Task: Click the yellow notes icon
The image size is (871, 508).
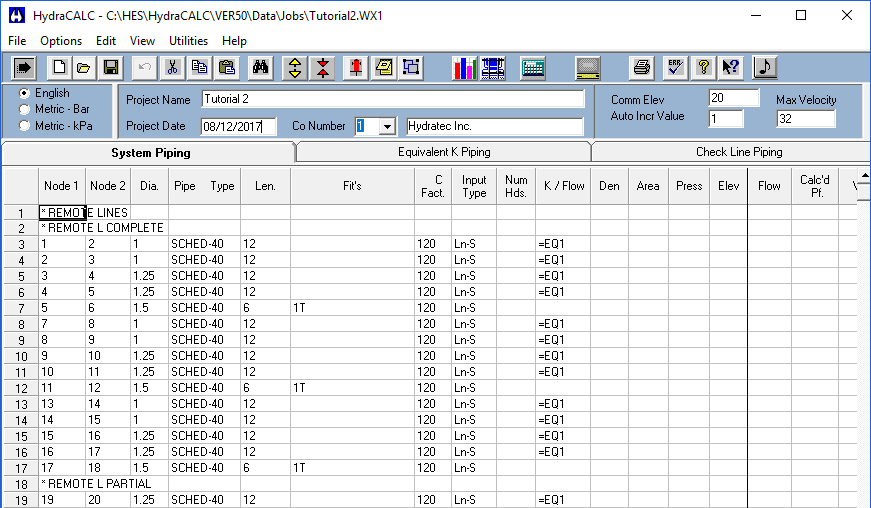Action: (x=384, y=68)
